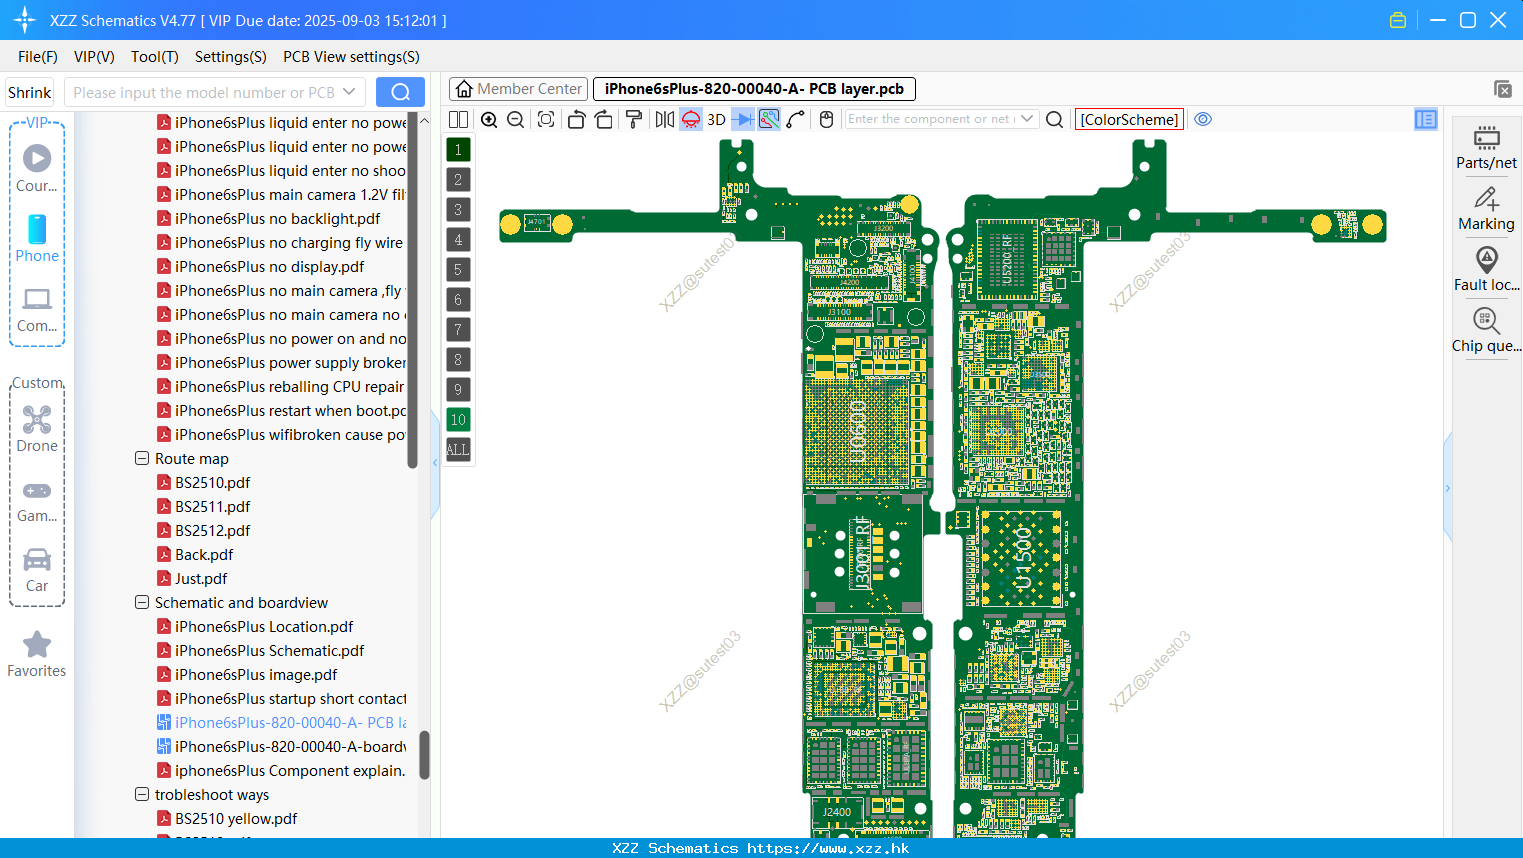The image size is (1523, 858).
Task: Open component or net dropdown arrow
Action: [1027, 119]
